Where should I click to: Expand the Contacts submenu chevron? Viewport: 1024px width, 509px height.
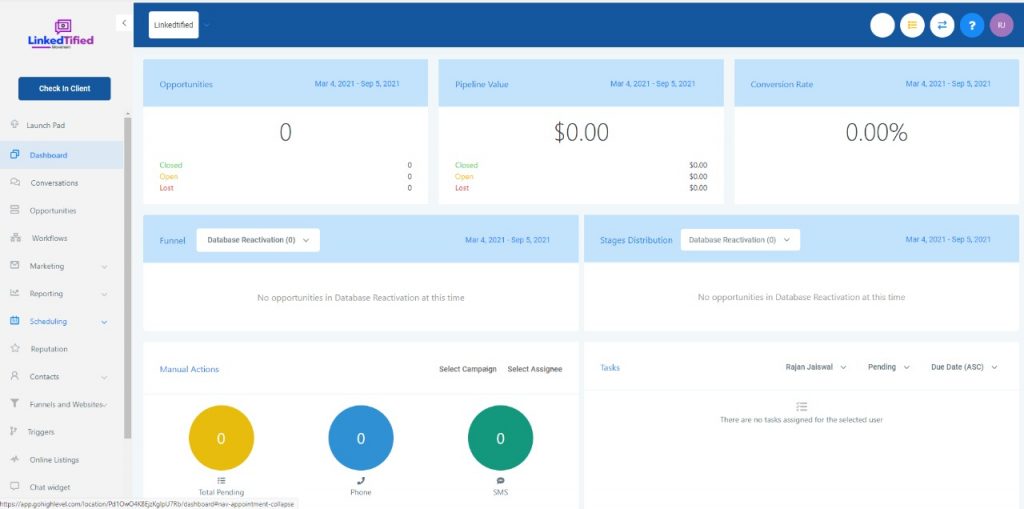[104, 377]
